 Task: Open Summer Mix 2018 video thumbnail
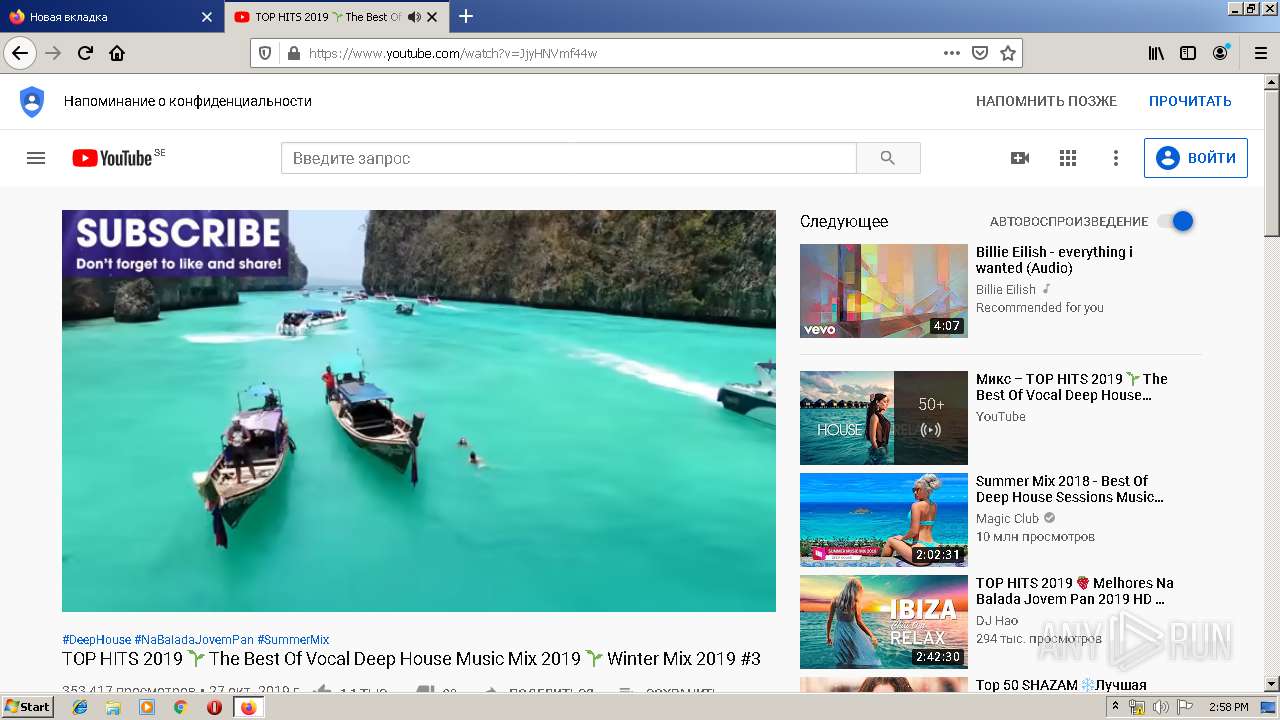884,520
